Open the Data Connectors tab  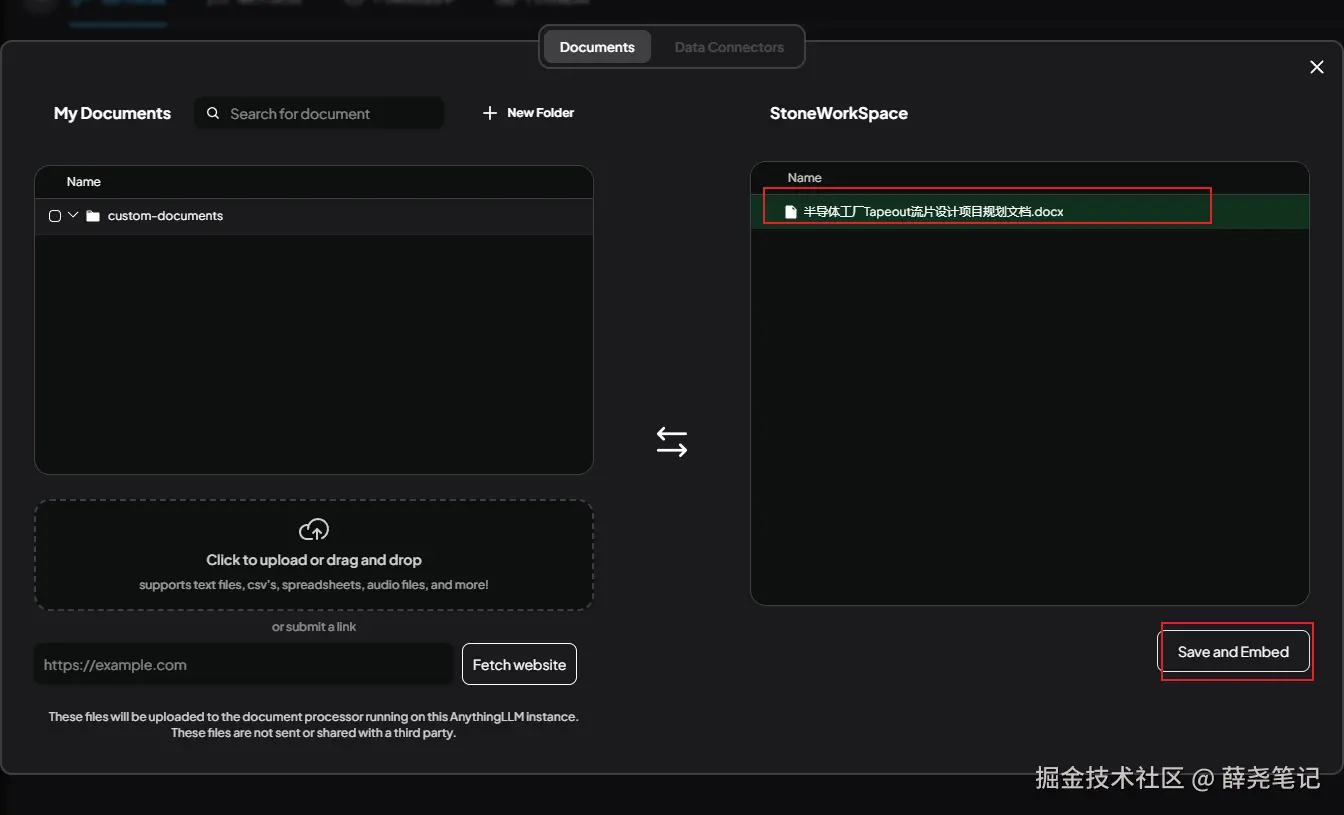coord(729,47)
